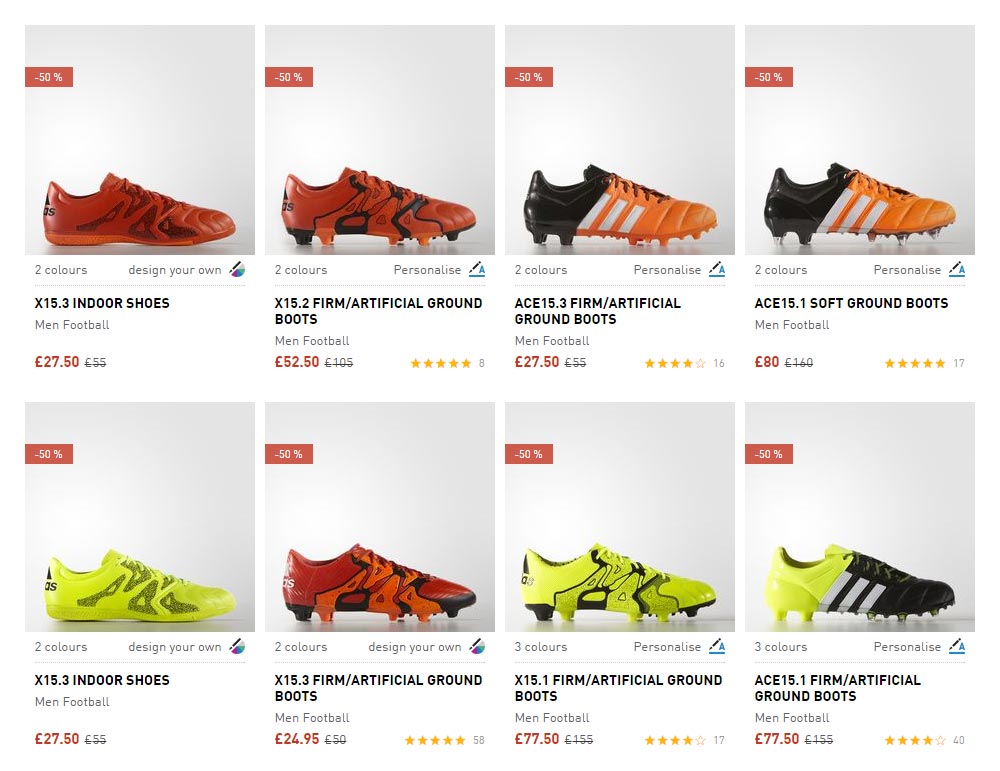Click the design your own palette icon under X15.3 Indoor Shoes
The height and width of the screenshot is (771, 1000).
pos(234,269)
